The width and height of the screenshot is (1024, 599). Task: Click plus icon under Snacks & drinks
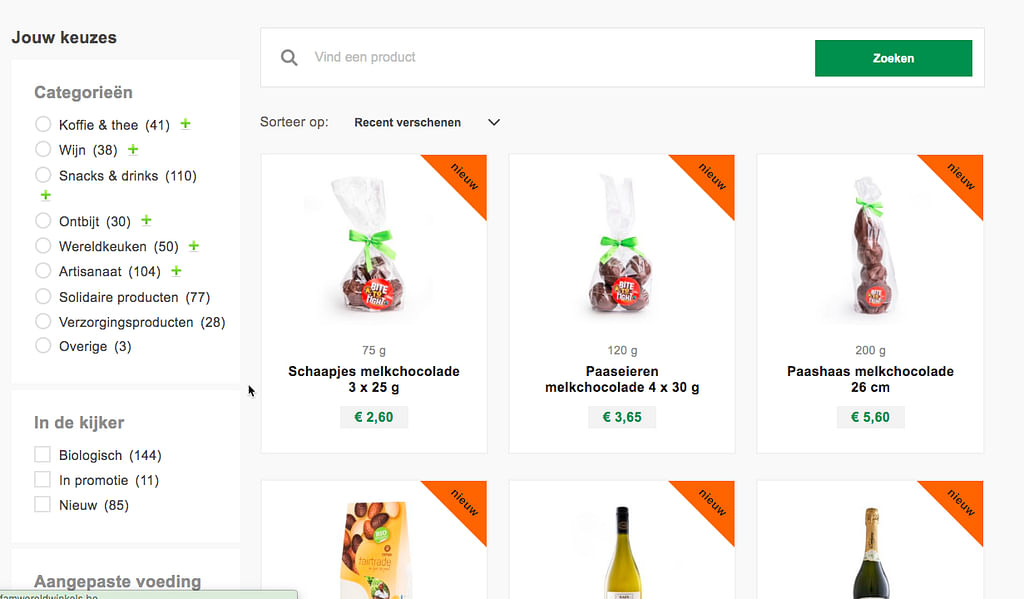coord(45,195)
